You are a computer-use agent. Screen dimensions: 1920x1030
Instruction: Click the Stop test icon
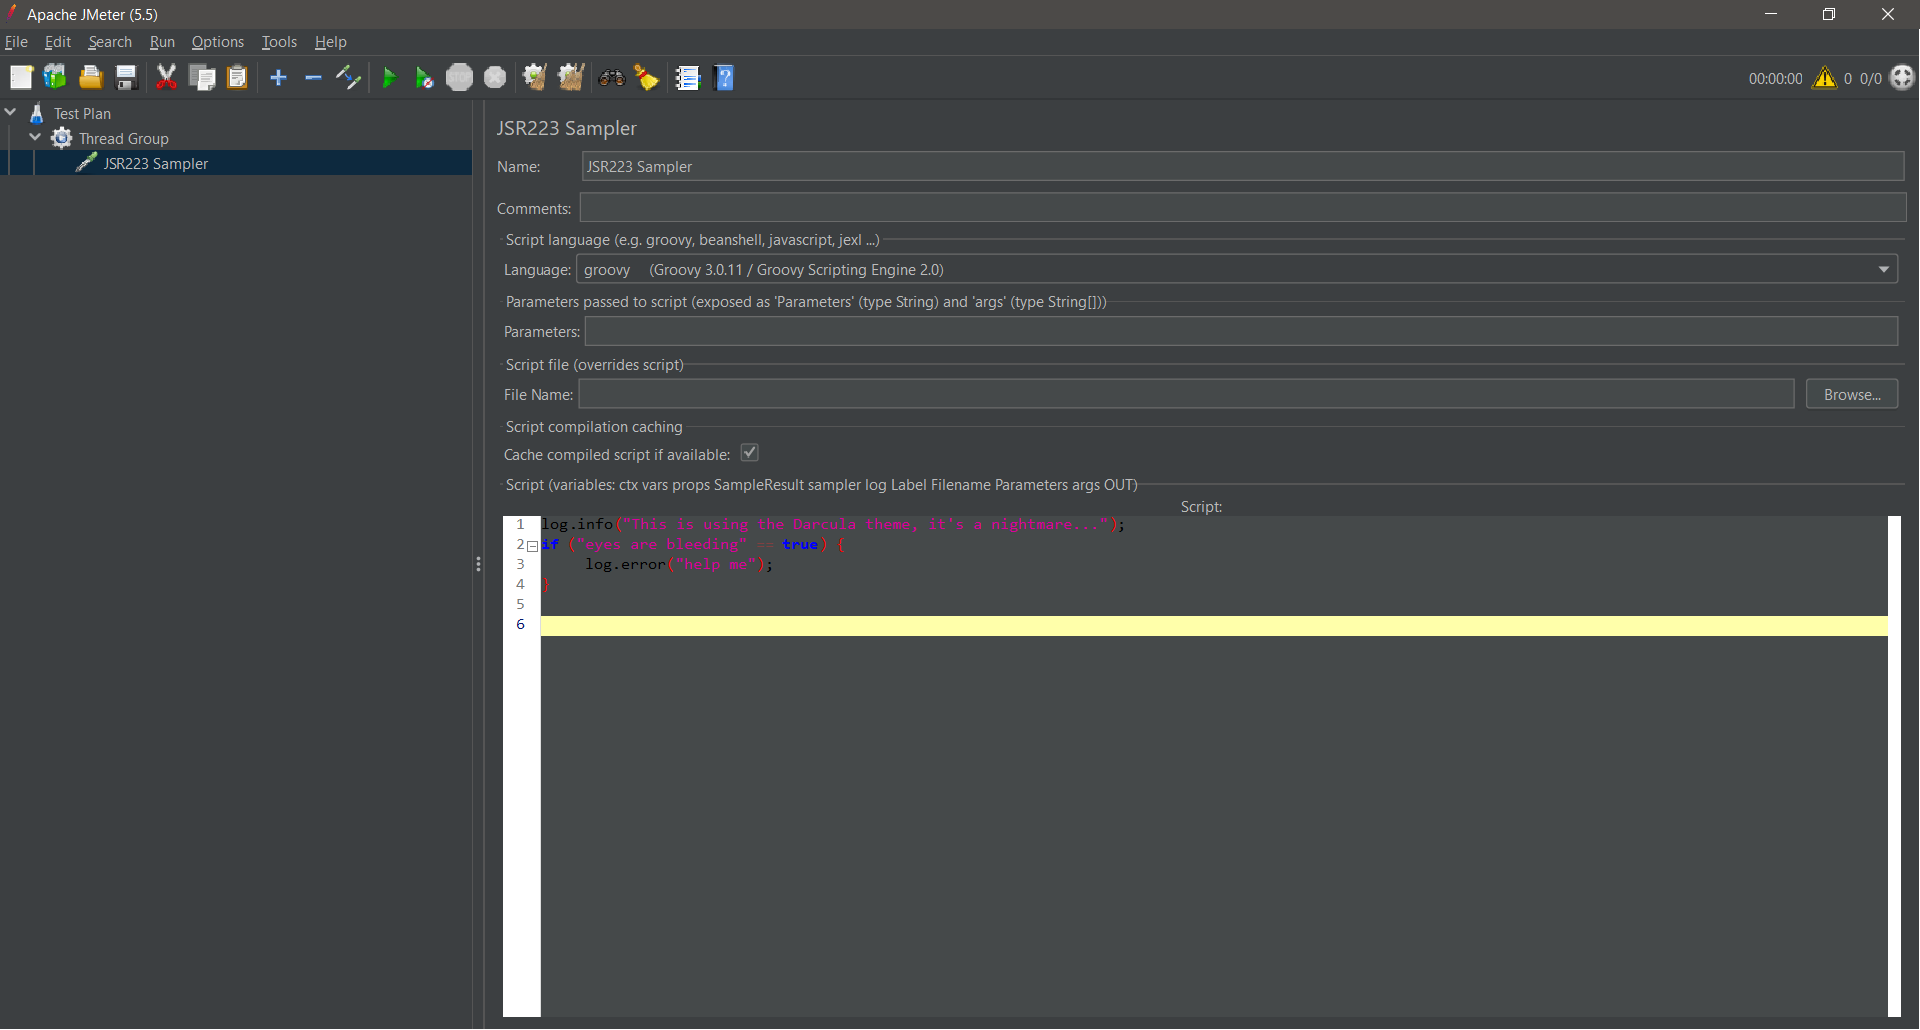tap(459, 78)
